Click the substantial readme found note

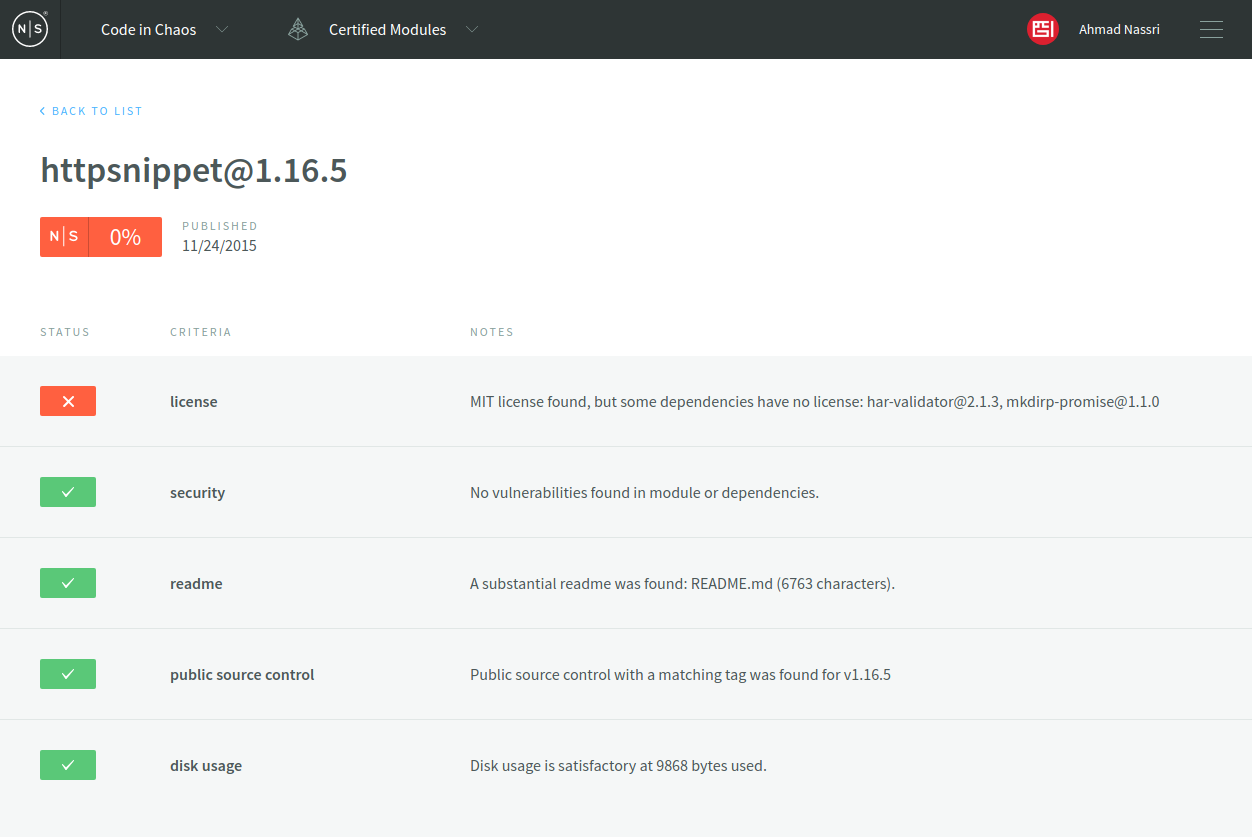(682, 584)
